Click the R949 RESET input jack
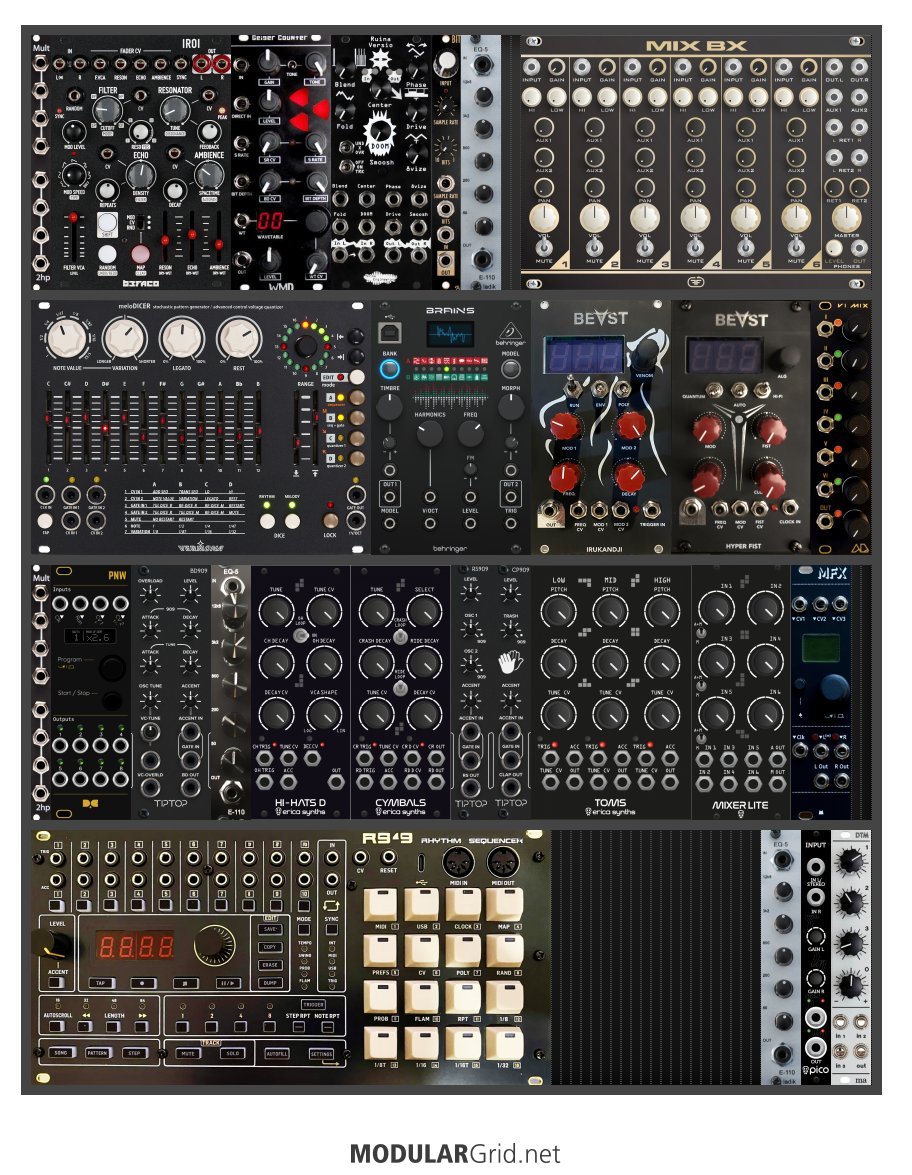This screenshot has height=1175, width=912. pyautogui.click(x=388, y=857)
